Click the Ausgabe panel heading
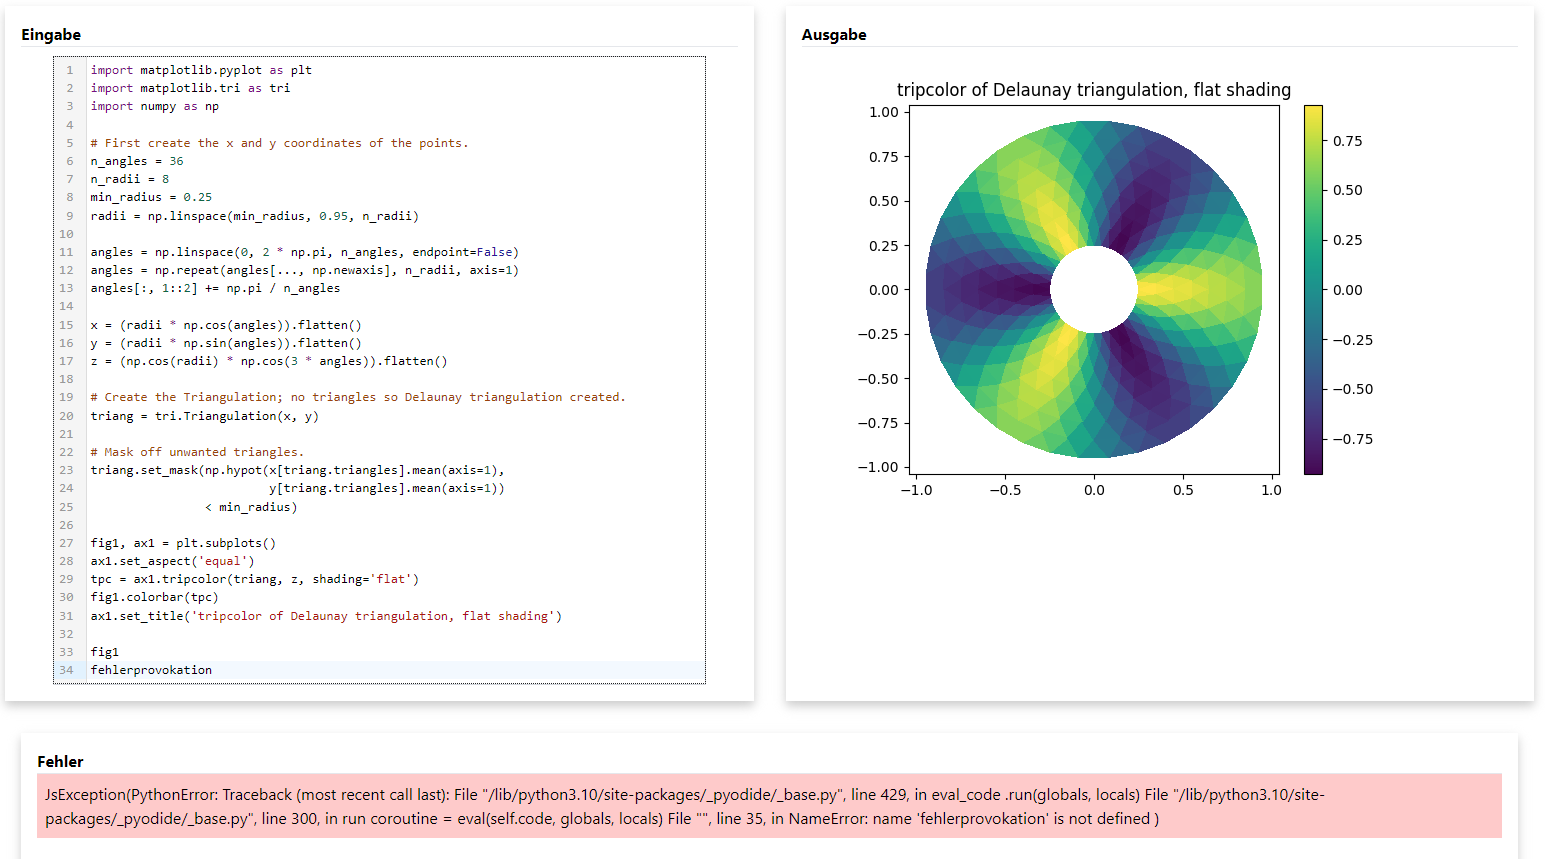Viewport: 1545px width, 859px height. (834, 35)
